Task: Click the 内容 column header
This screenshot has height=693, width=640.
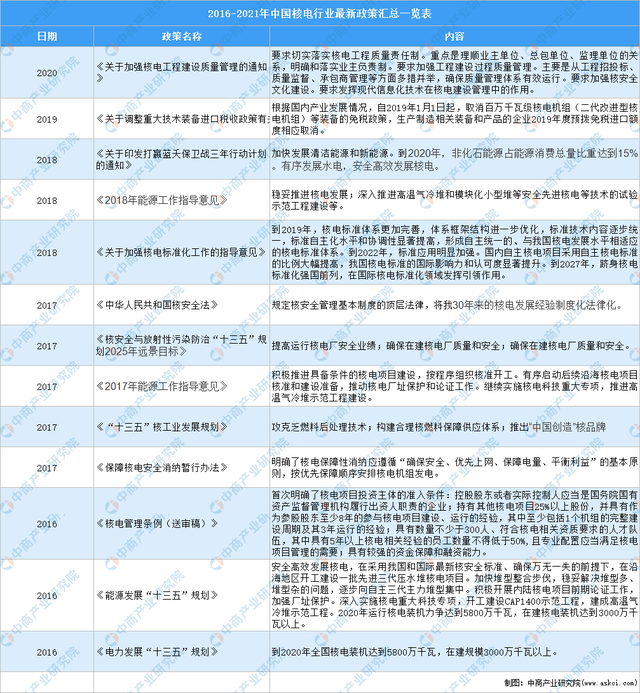Action: (454, 35)
